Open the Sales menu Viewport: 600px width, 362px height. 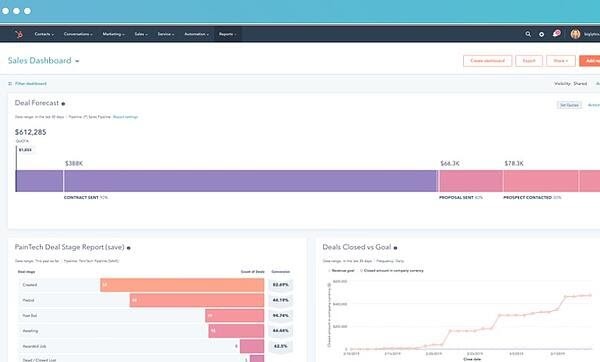[x=141, y=34]
